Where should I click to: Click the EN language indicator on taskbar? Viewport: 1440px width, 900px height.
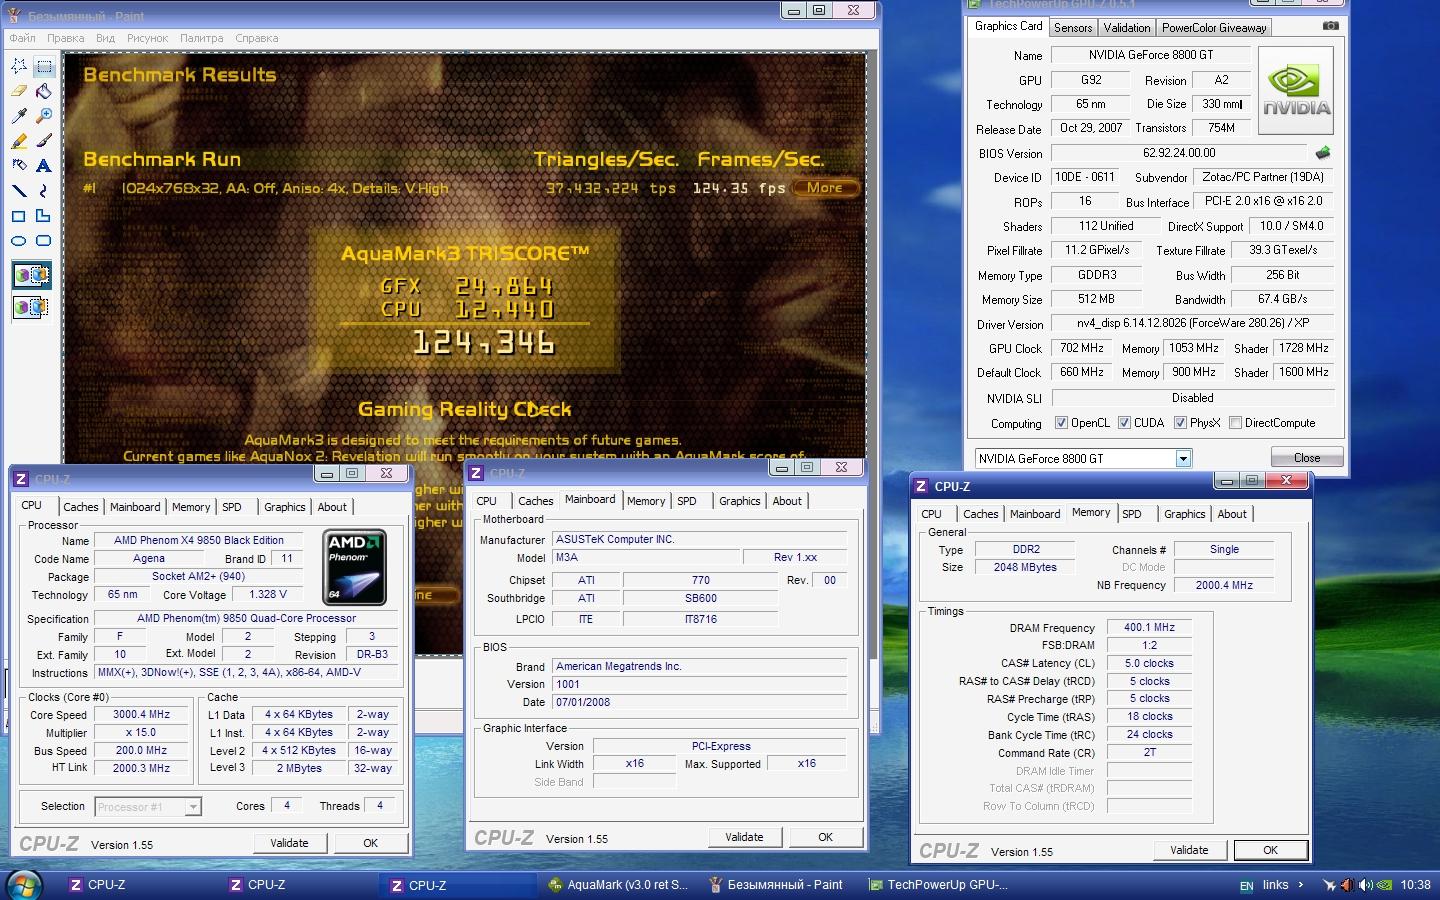1246,886
